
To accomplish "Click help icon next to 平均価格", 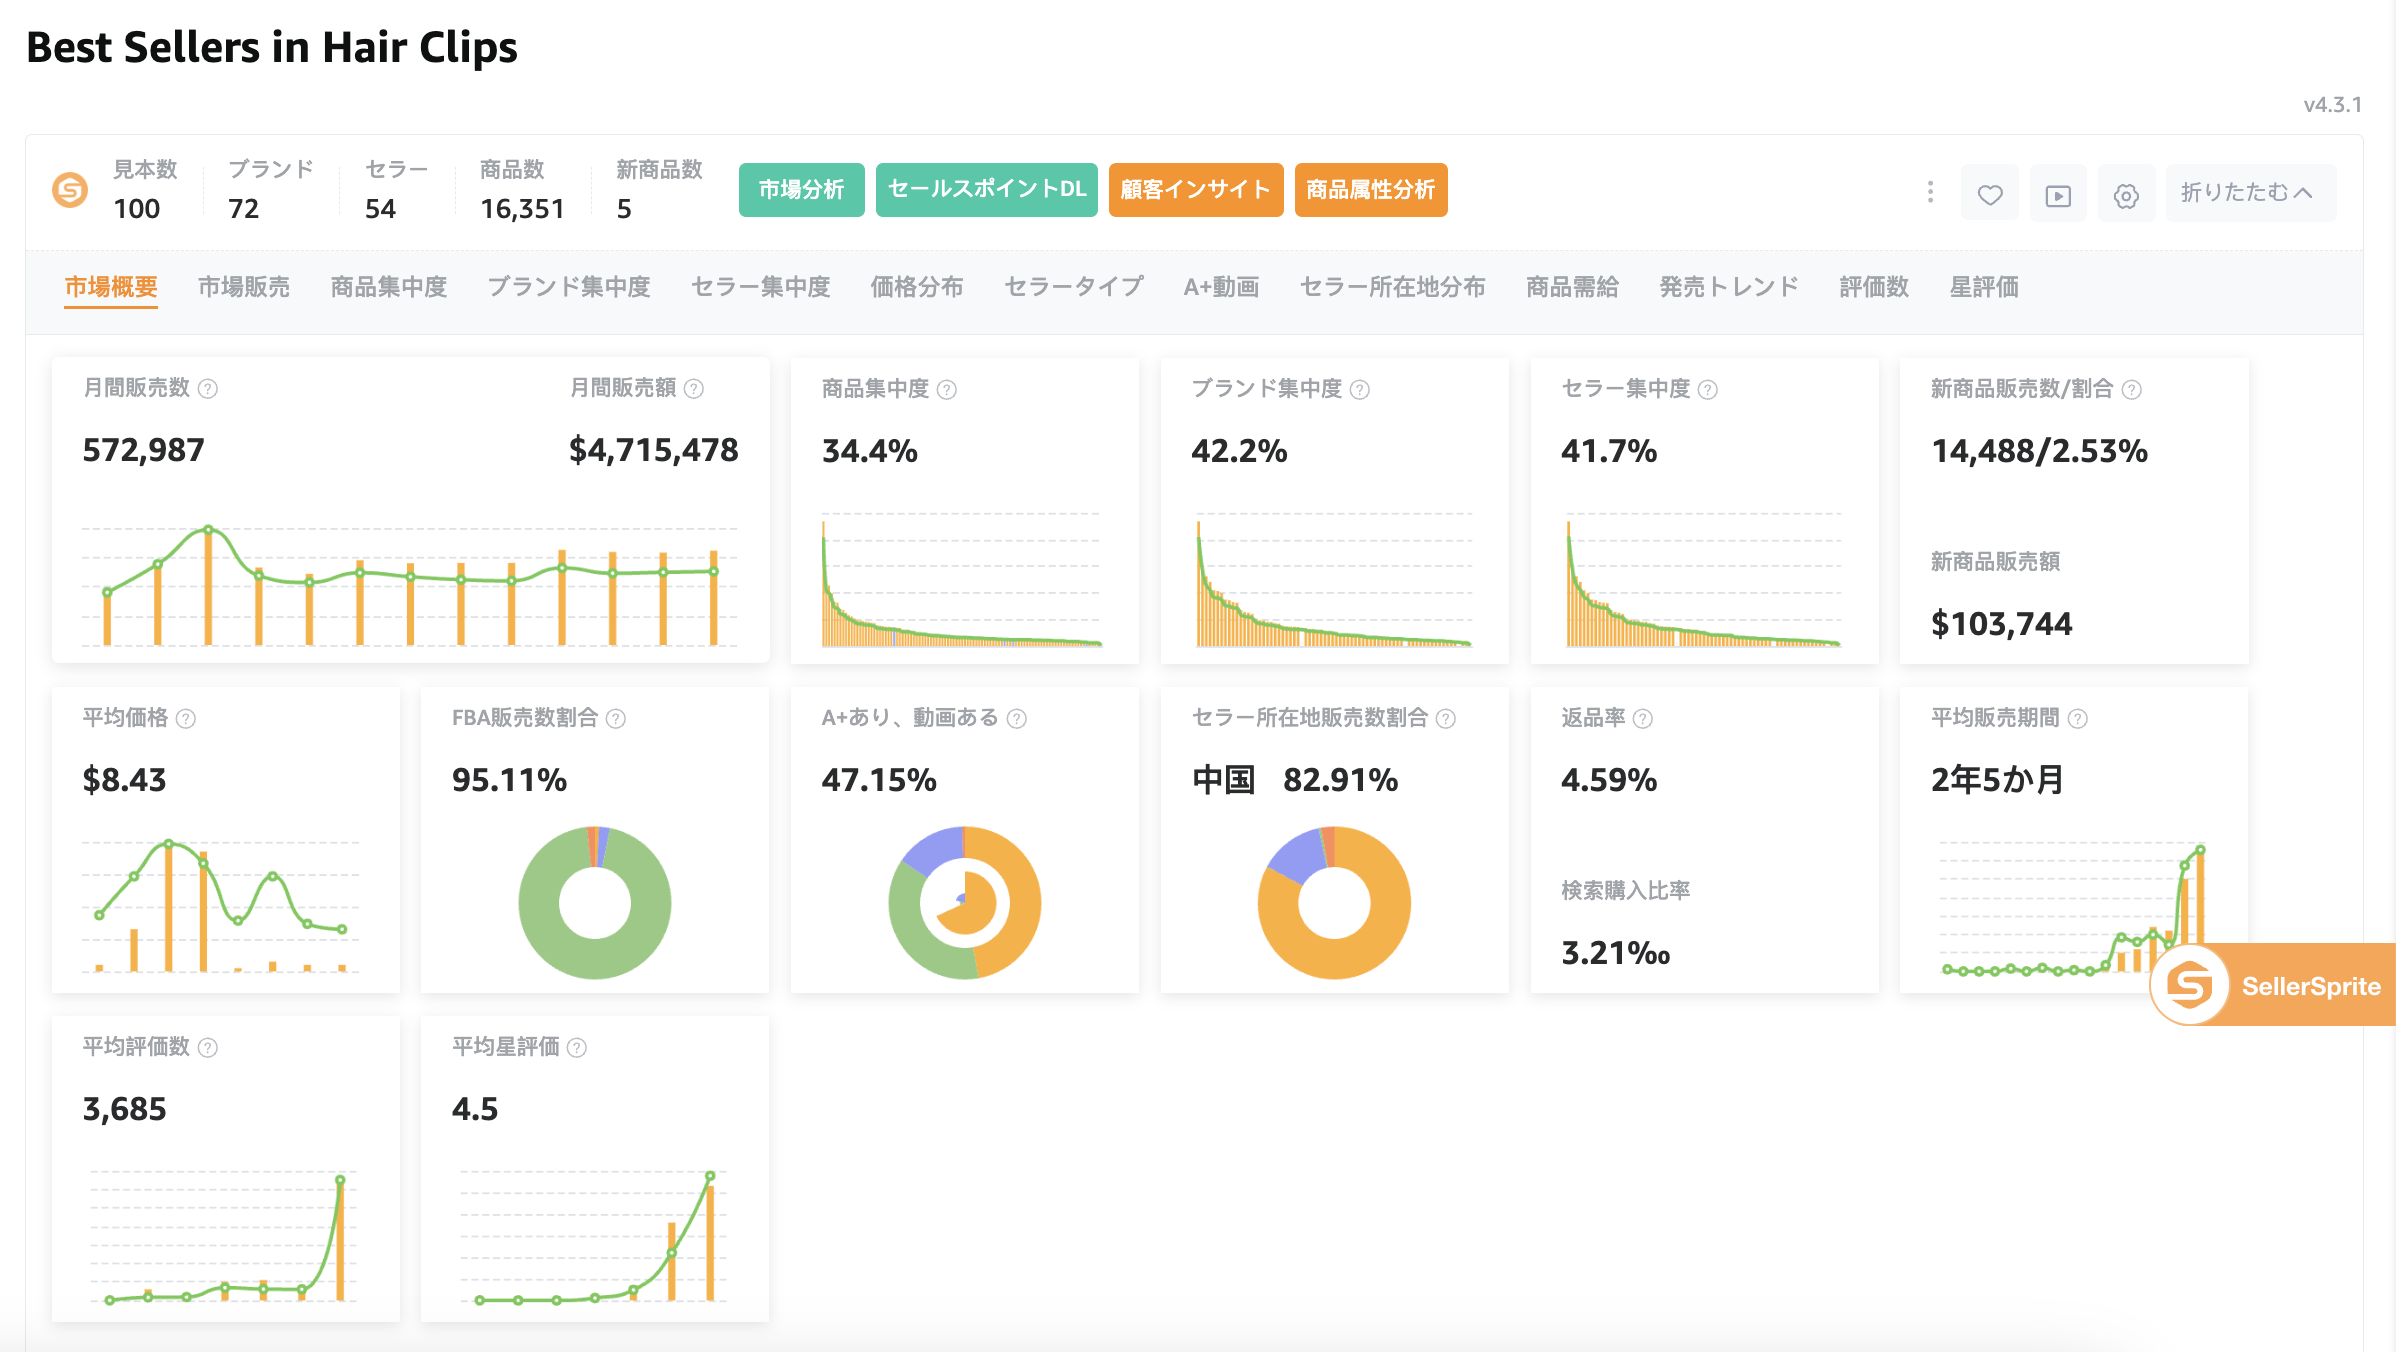I will coord(186,718).
